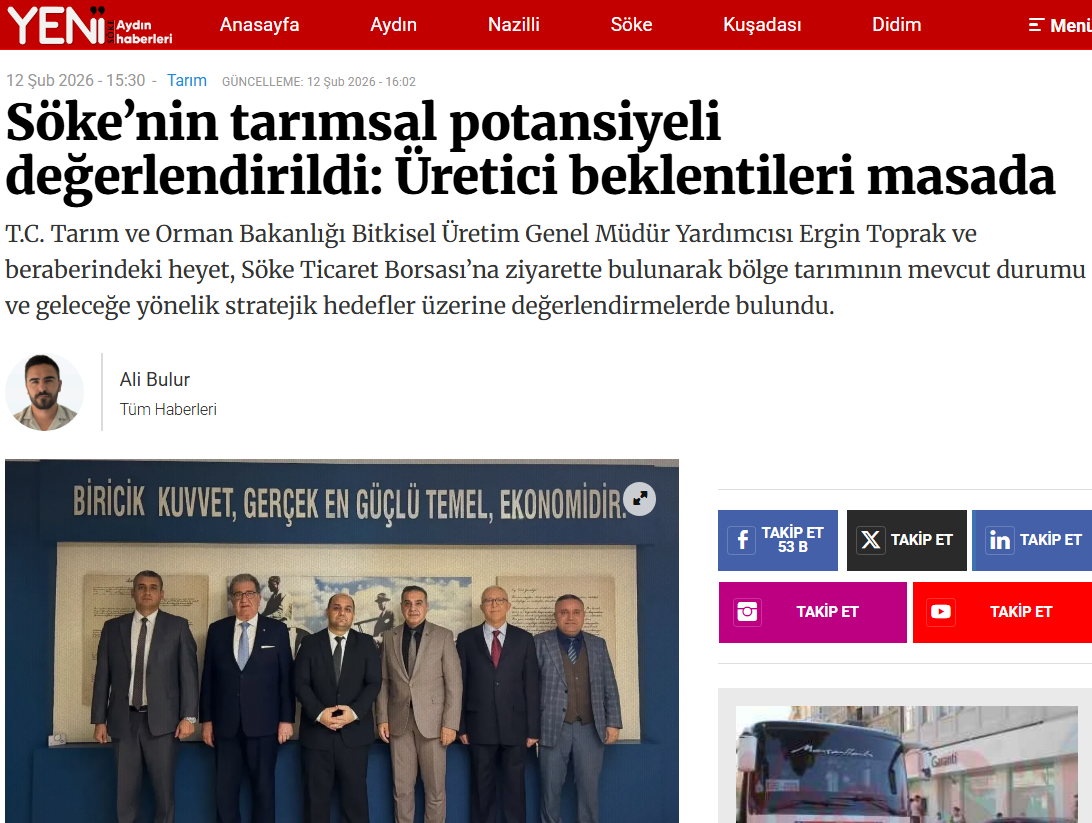Open the main group article photo
The height and width of the screenshot is (823, 1092).
pos(342,641)
